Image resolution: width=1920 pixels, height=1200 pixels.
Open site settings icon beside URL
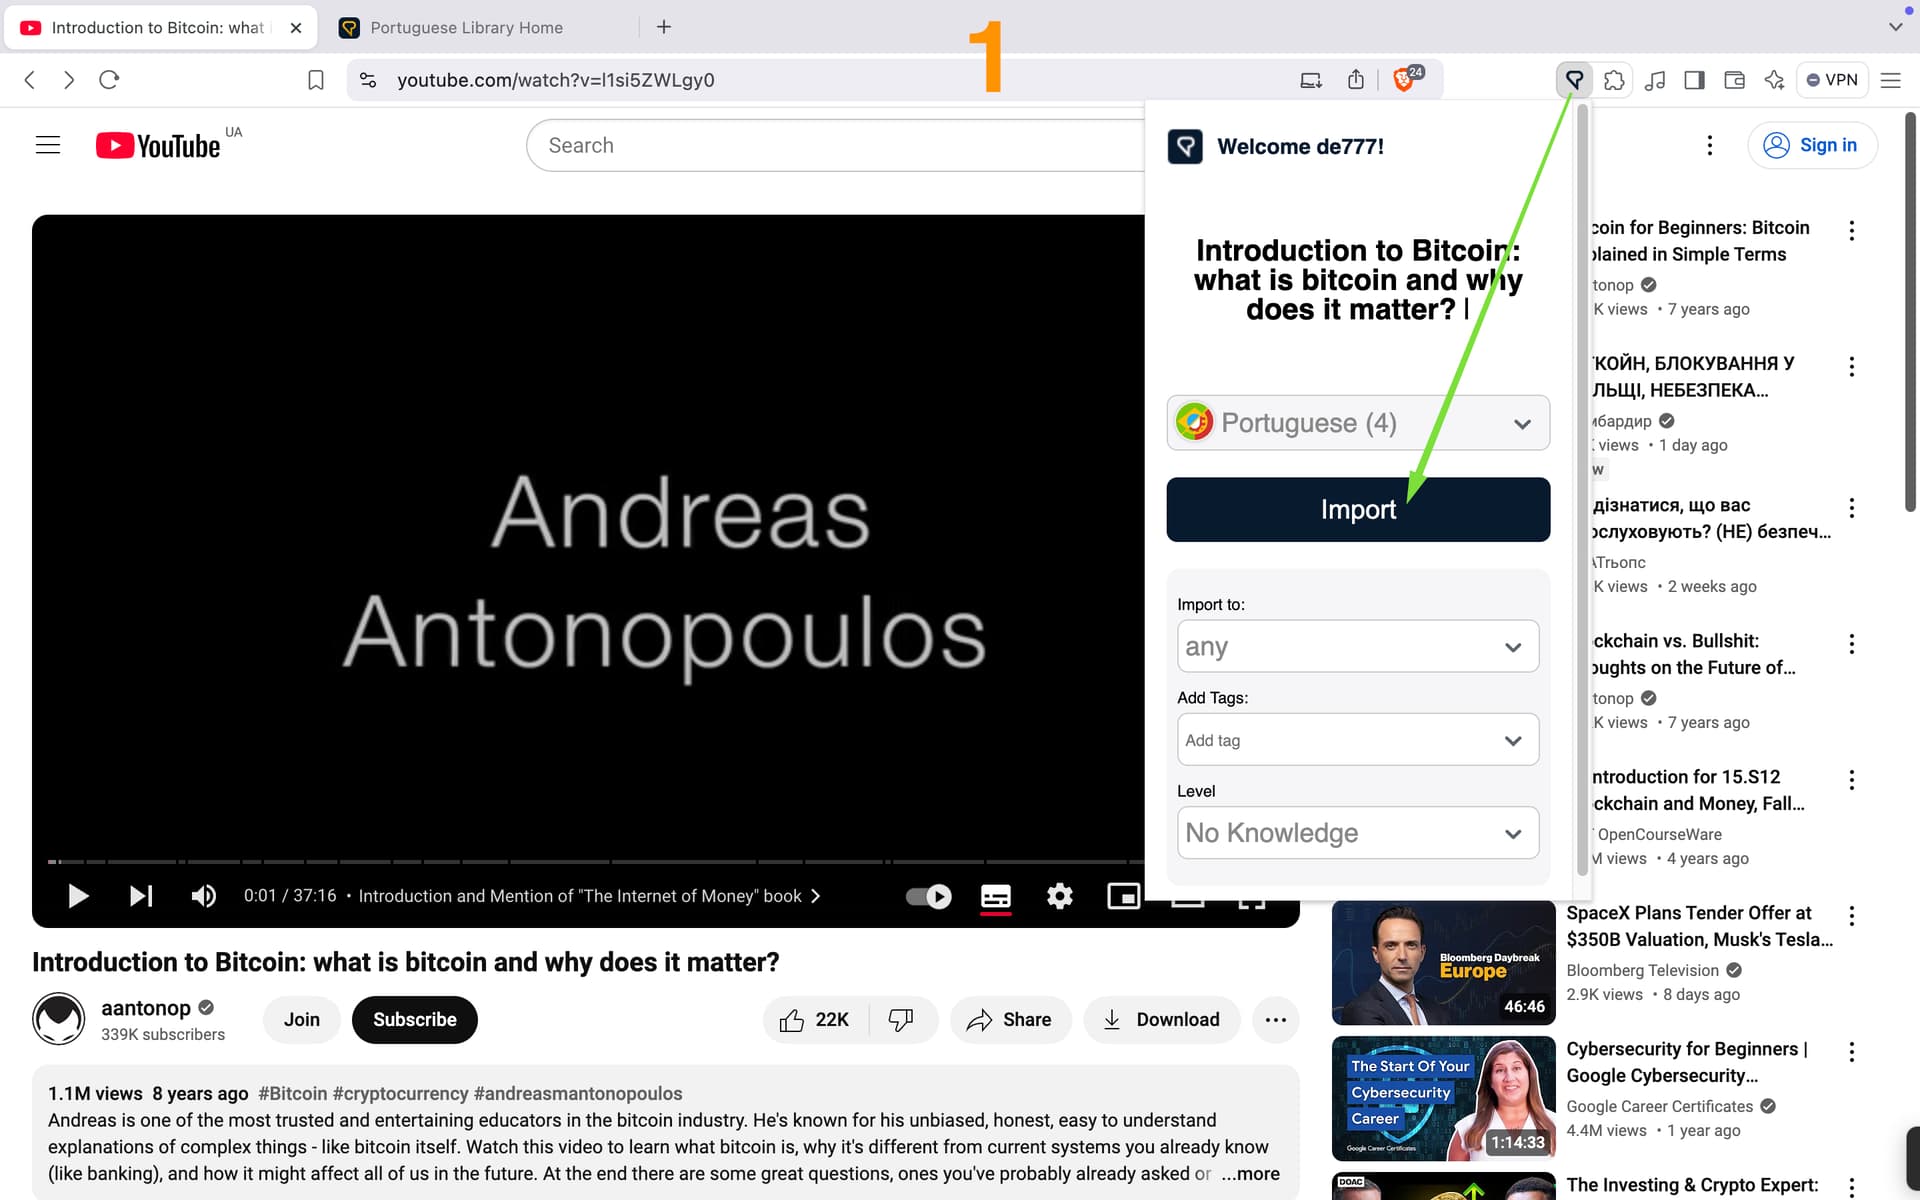pyautogui.click(x=368, y=80)
